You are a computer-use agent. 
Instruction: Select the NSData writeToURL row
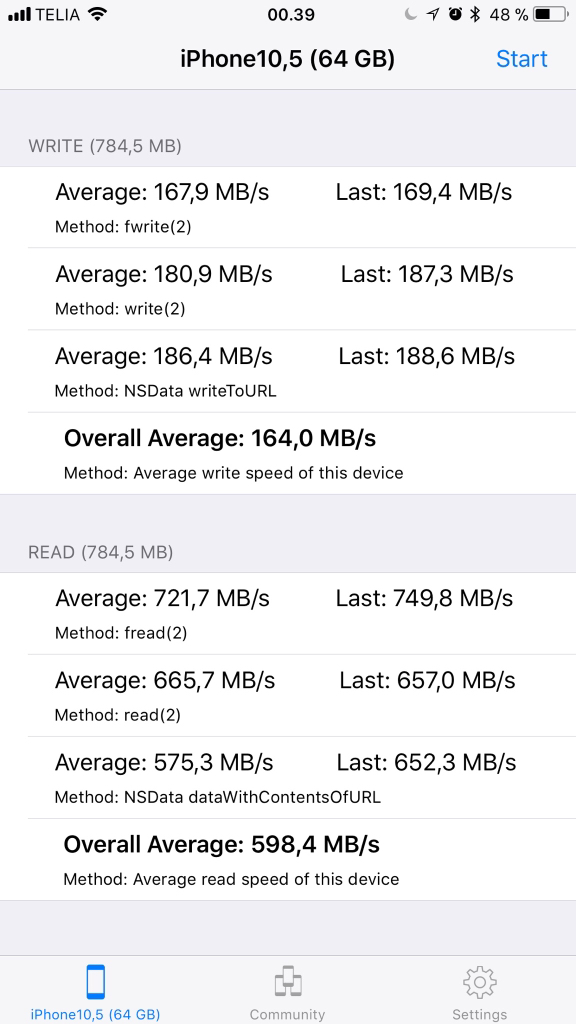288,371
